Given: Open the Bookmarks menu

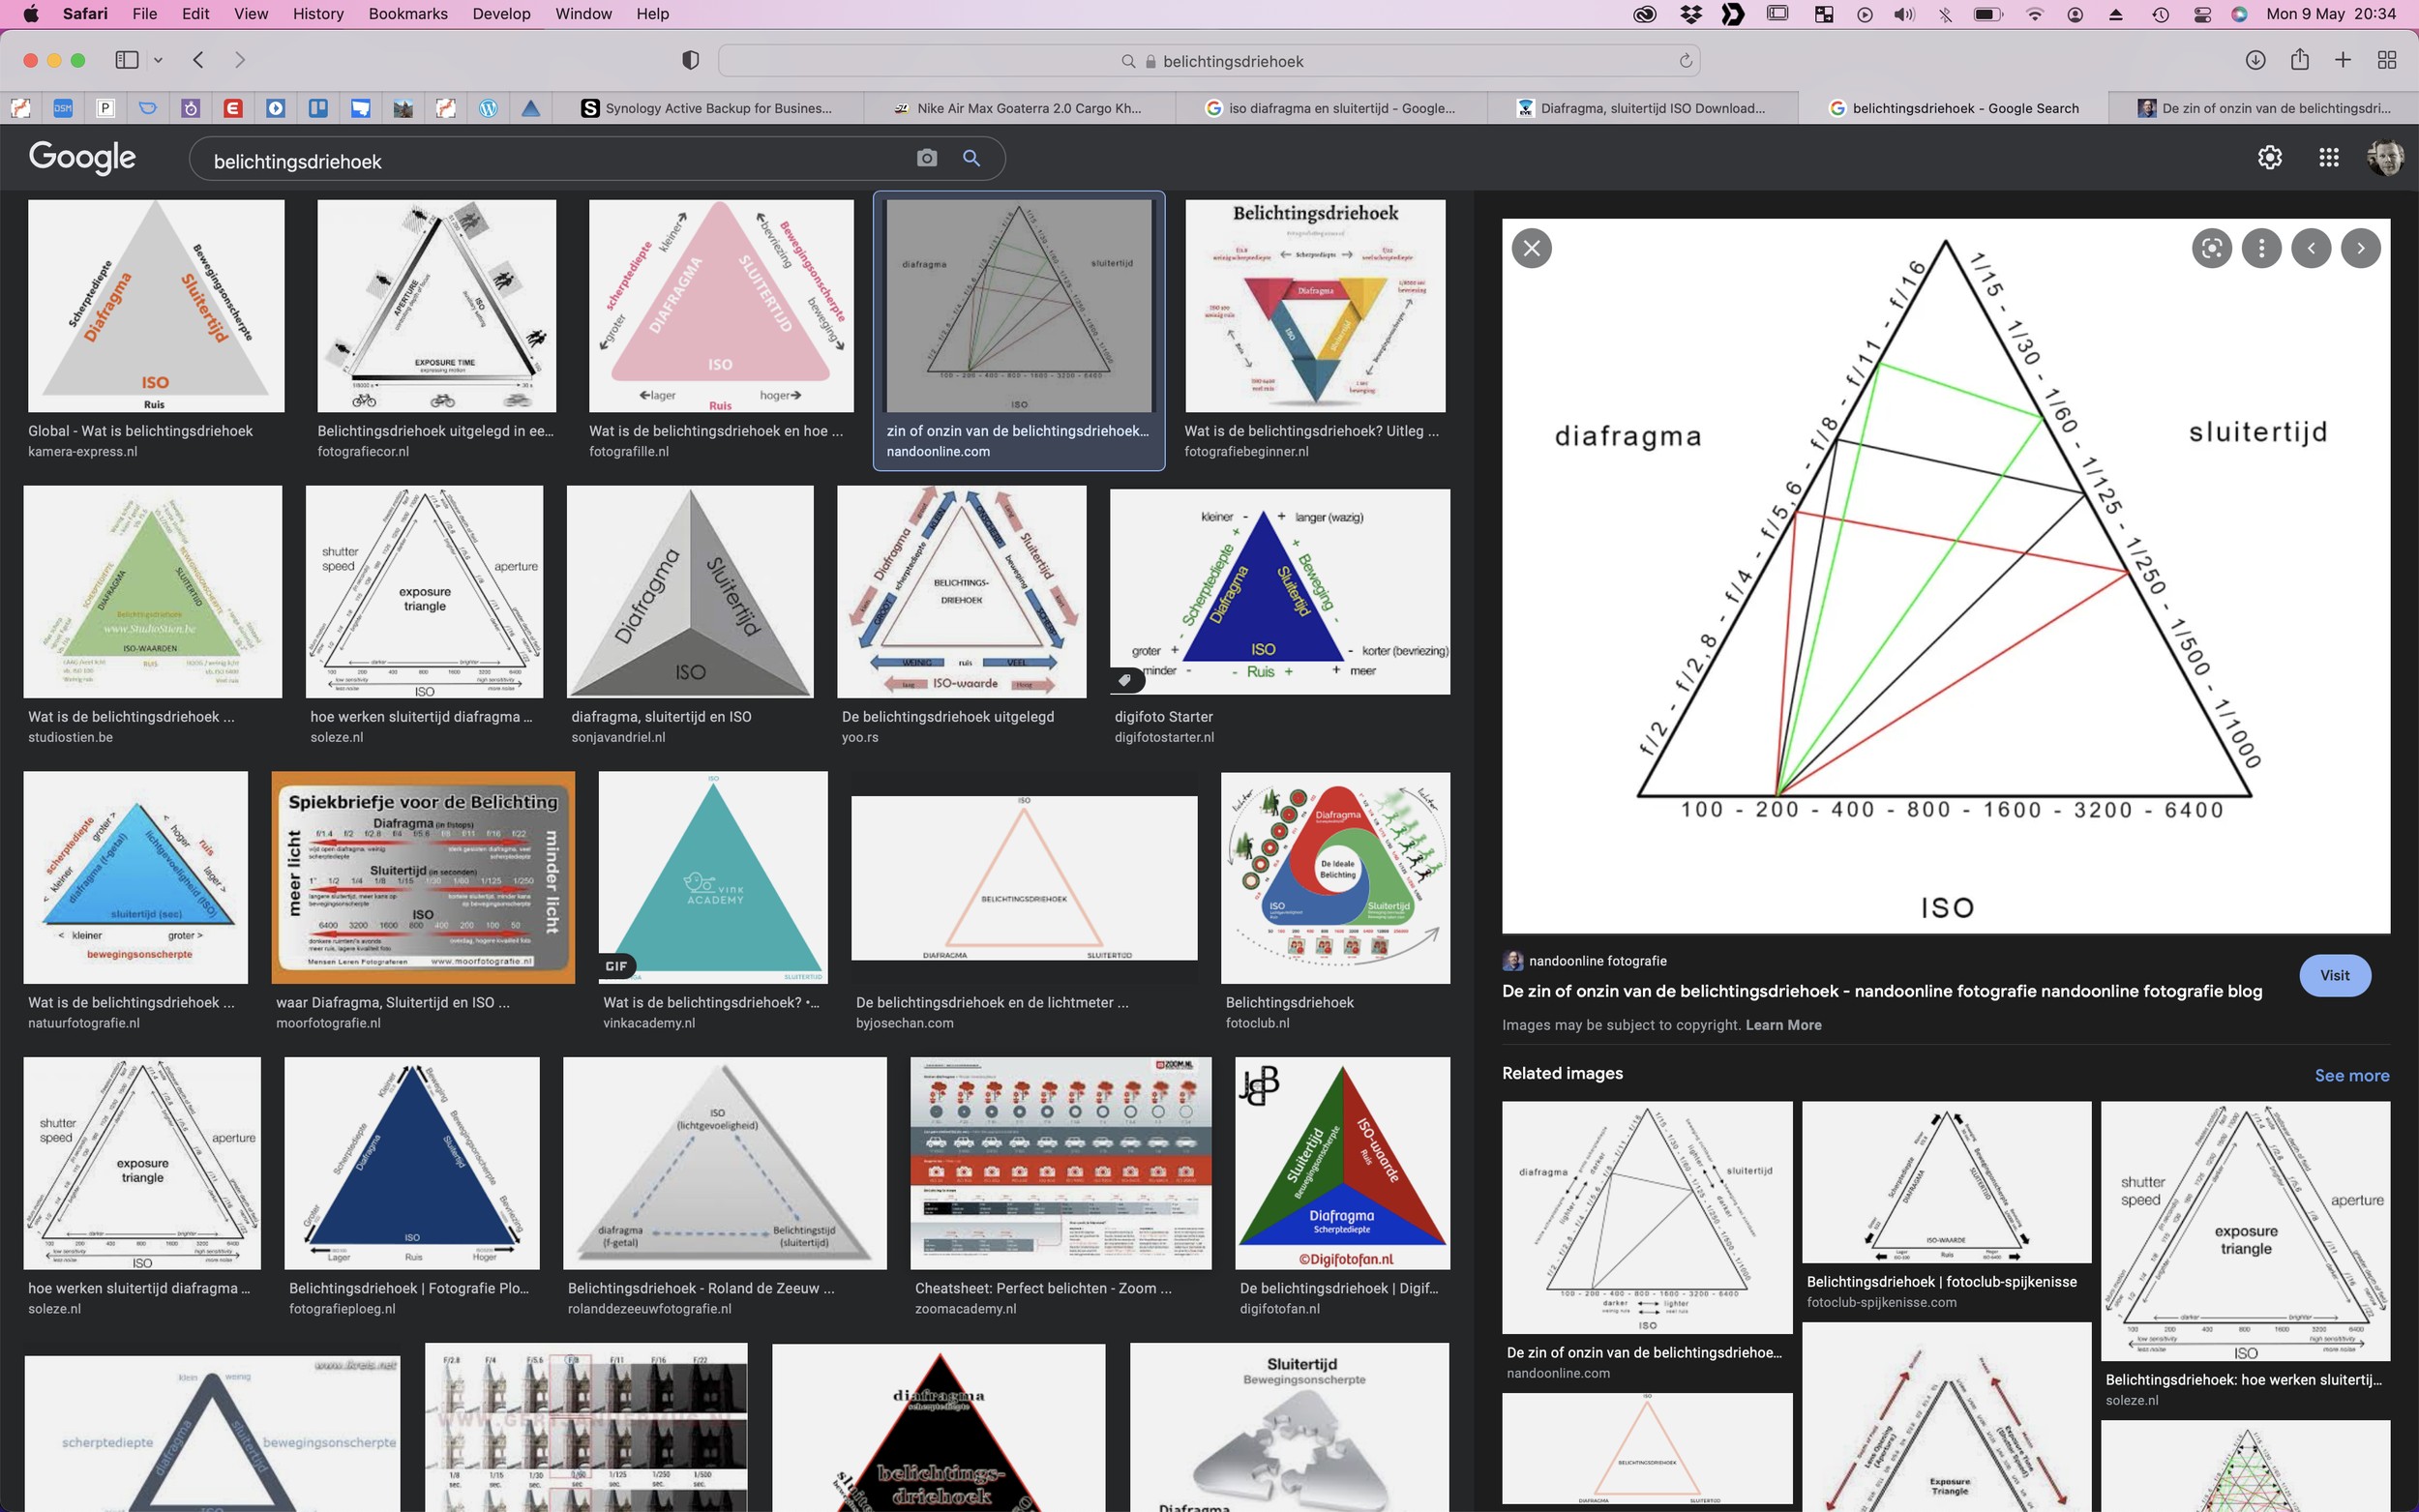Looking at the screenshot, I should [x=407, y=14].
